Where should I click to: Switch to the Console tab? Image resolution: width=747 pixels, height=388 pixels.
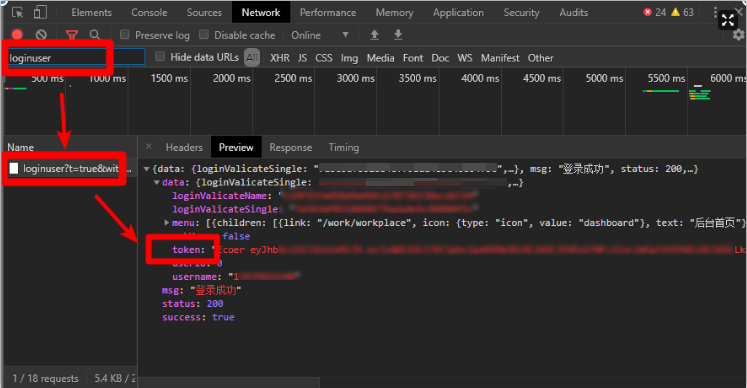pyautogui.click(x=149, y=12)
